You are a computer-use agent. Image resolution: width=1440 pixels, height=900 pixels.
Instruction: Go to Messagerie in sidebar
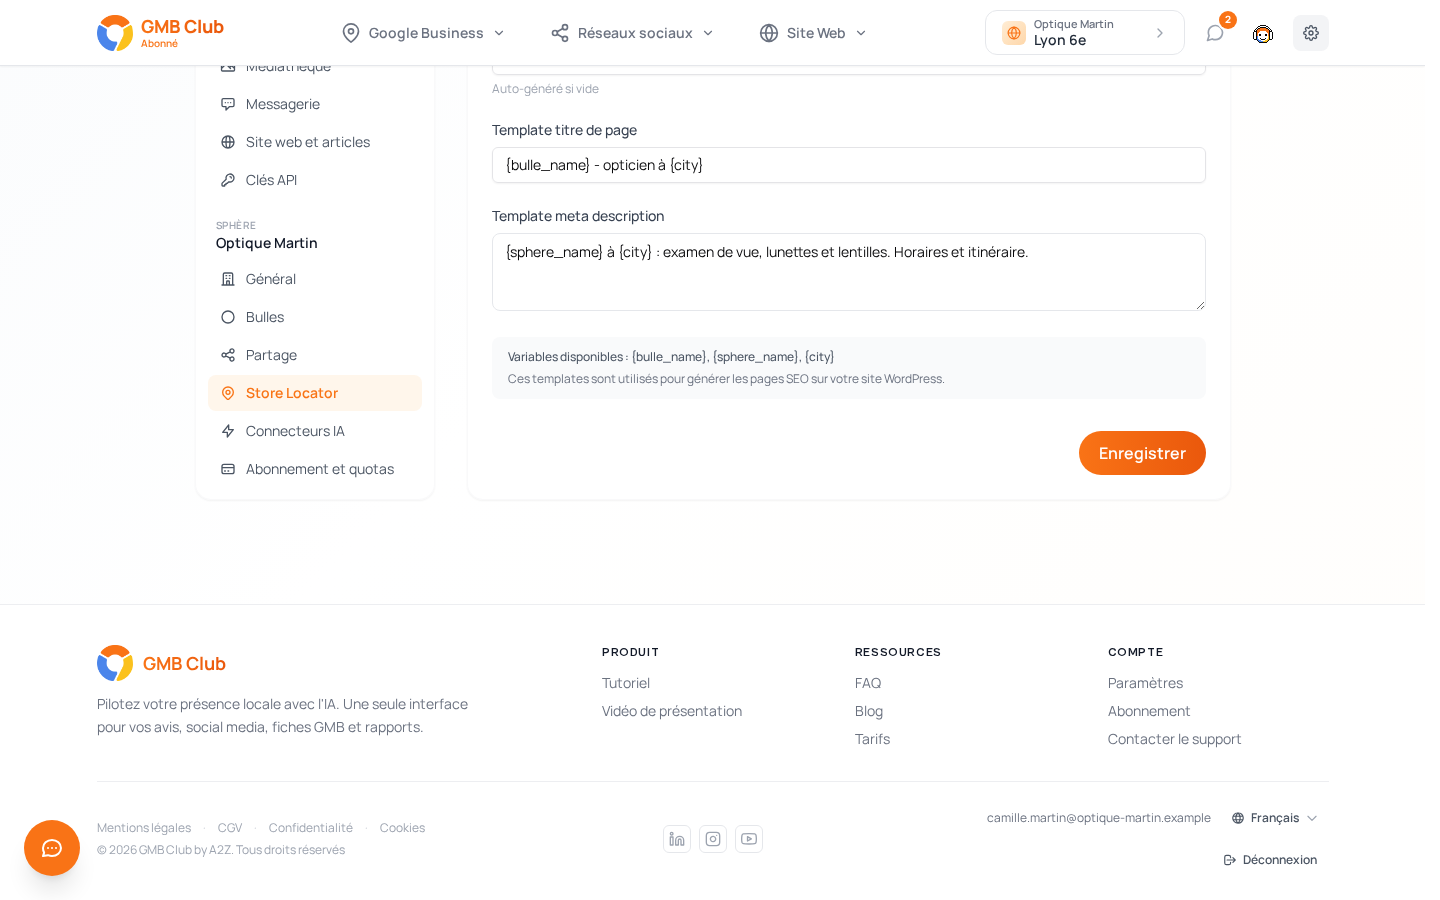point(315,104)
